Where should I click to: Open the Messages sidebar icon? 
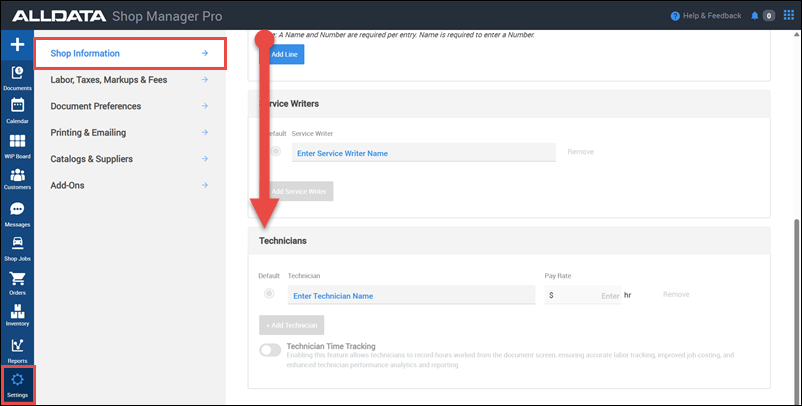click(x=17, y=213)
